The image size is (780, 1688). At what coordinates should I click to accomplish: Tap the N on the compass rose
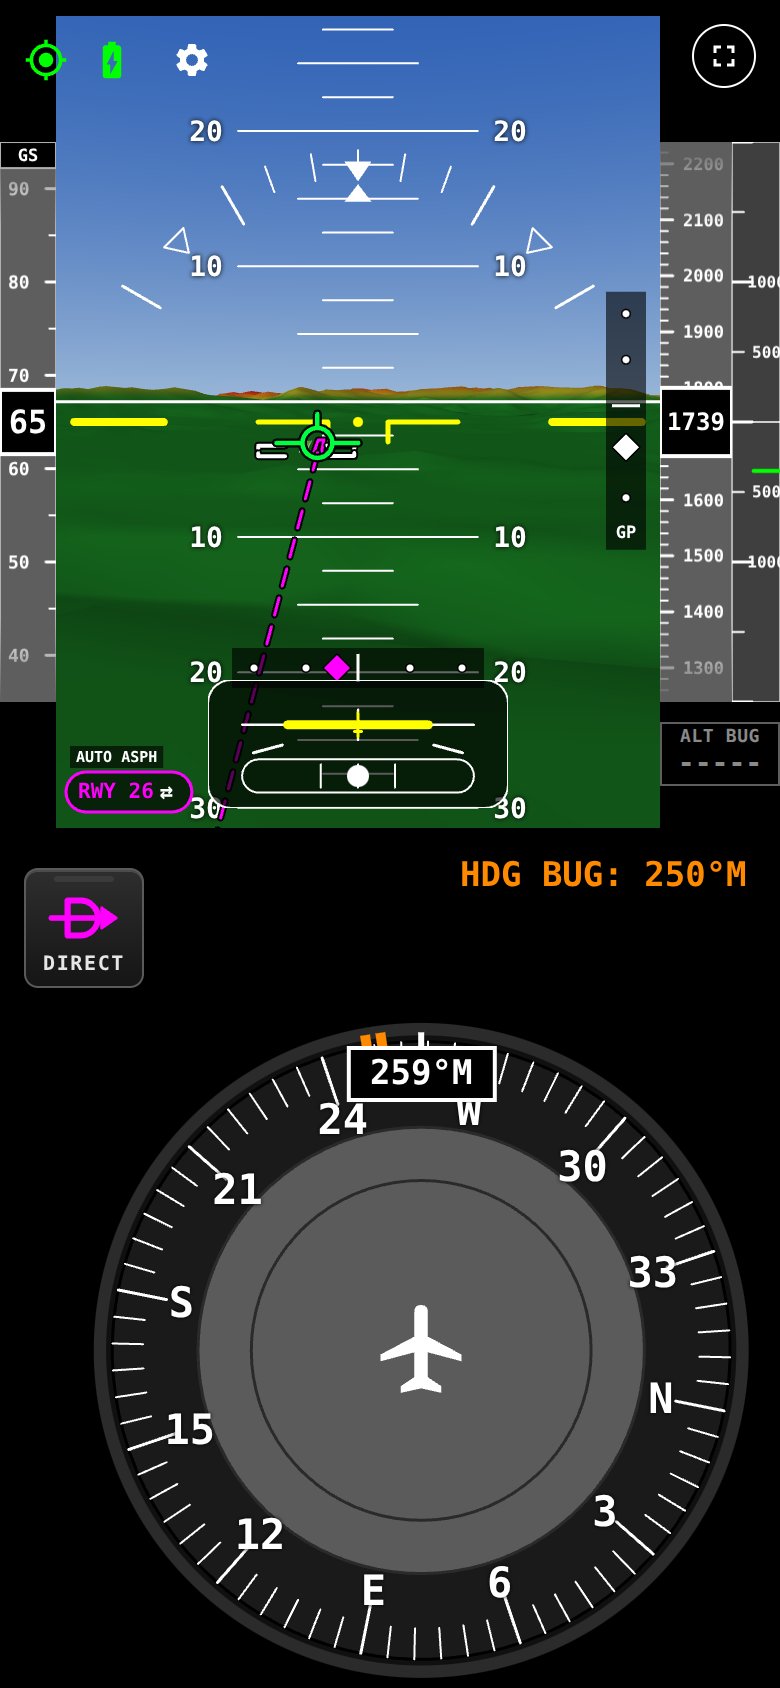661,1399
